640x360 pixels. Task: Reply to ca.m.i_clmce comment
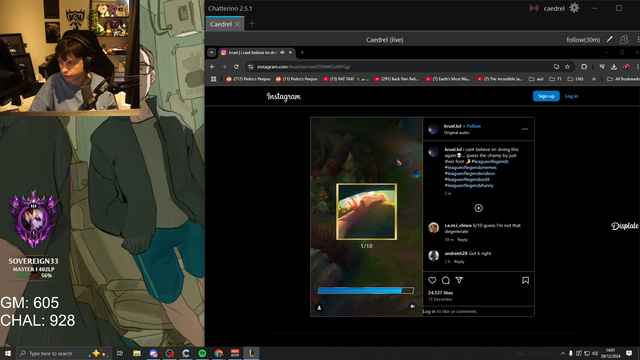pos(462,240)
